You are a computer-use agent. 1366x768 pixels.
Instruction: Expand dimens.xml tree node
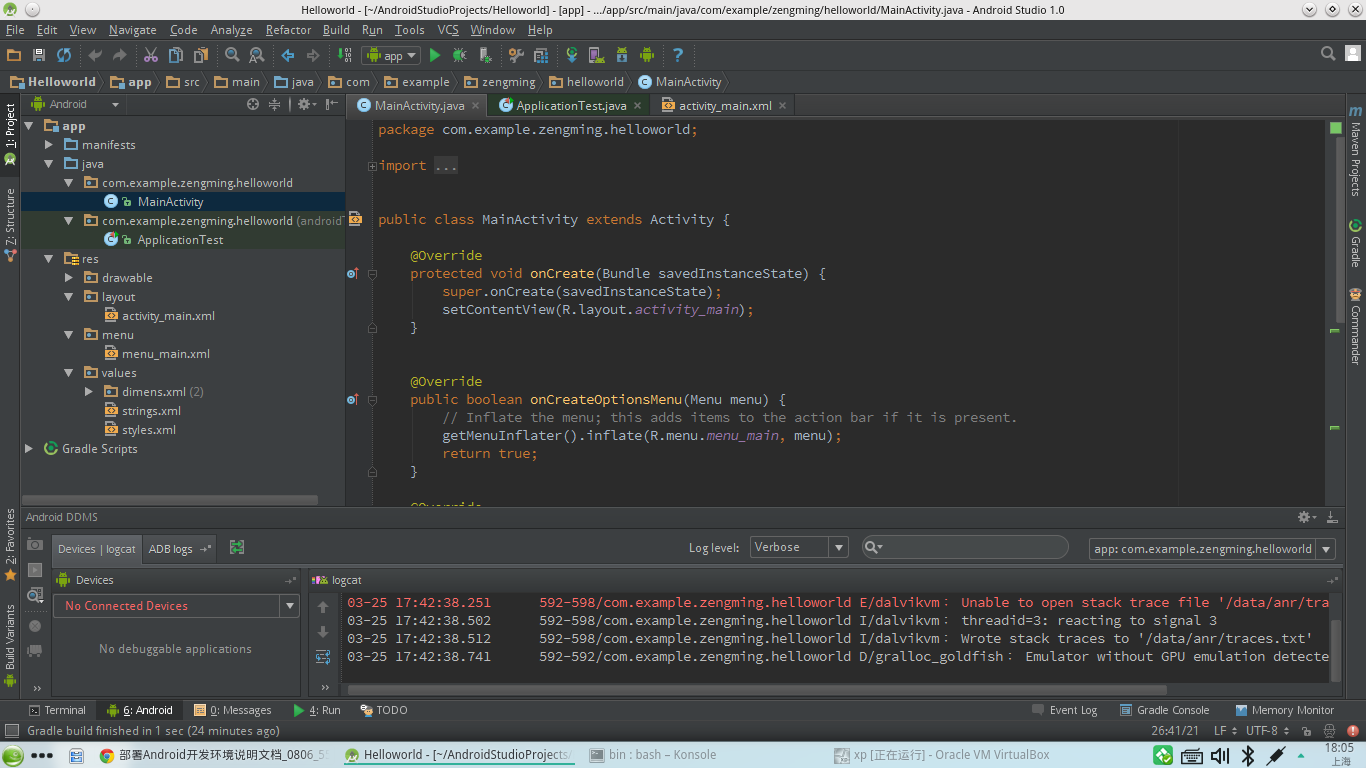coord(89,392)
